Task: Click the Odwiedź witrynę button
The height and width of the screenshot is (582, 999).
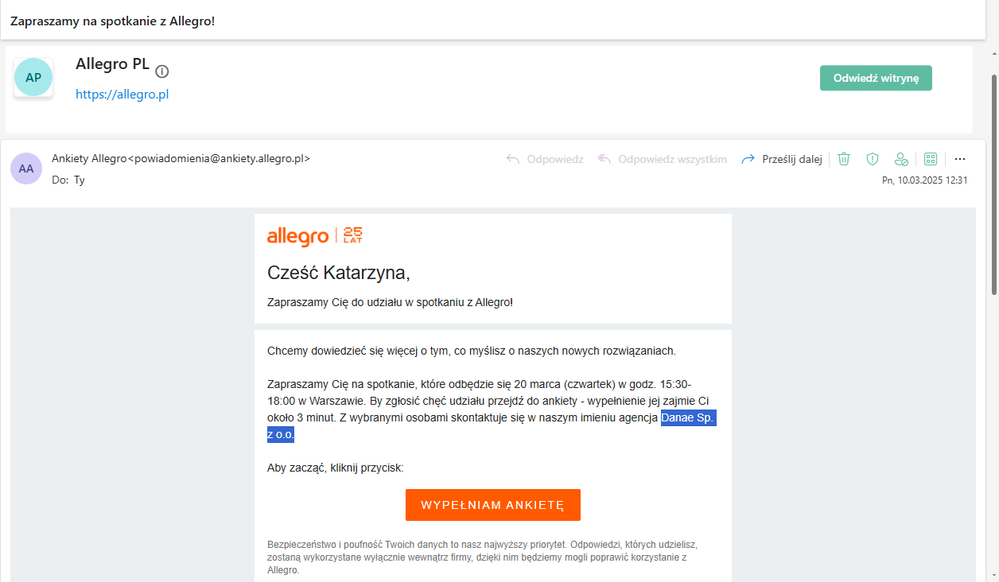Action: point(876,78)
